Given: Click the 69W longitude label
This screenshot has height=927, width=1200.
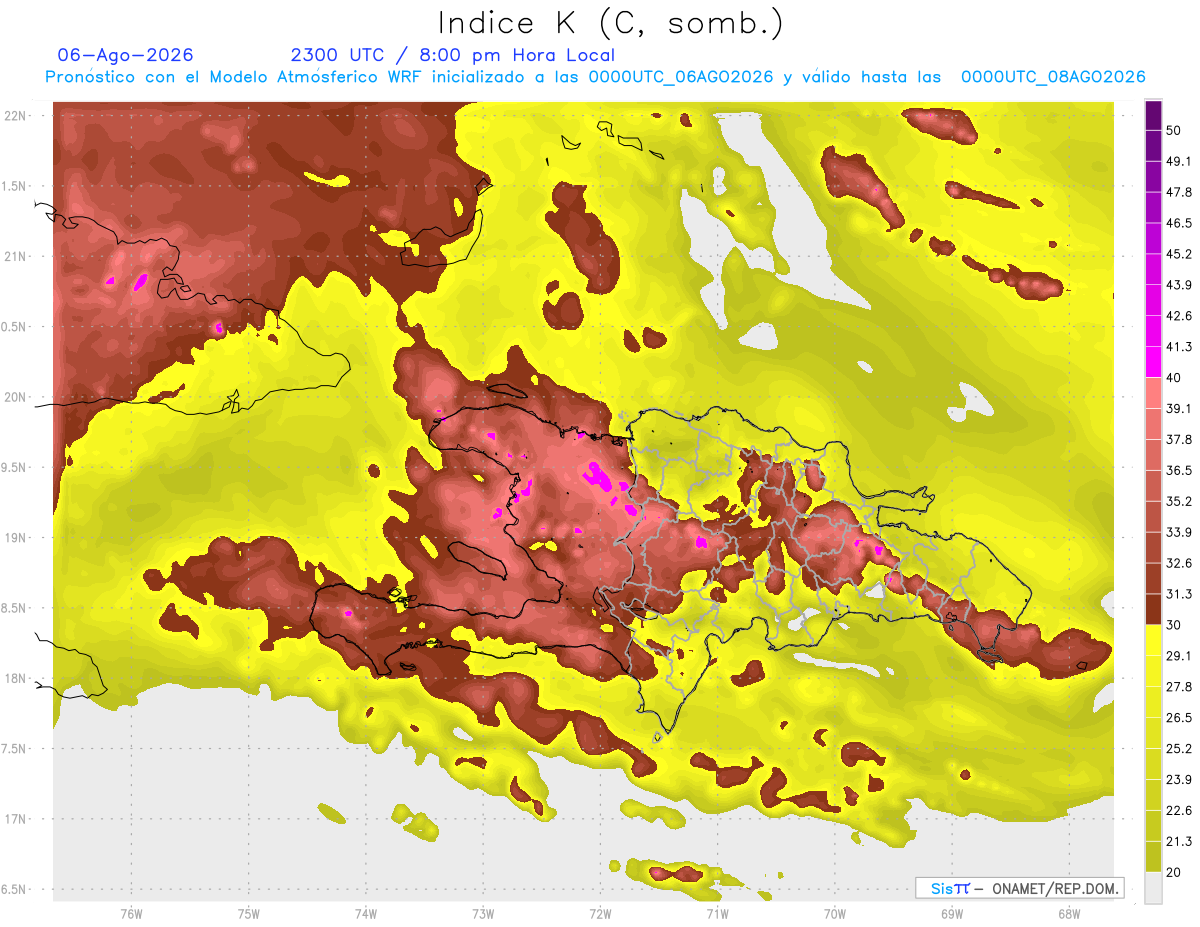Looking at the screenshot, I should coord(952,913).
